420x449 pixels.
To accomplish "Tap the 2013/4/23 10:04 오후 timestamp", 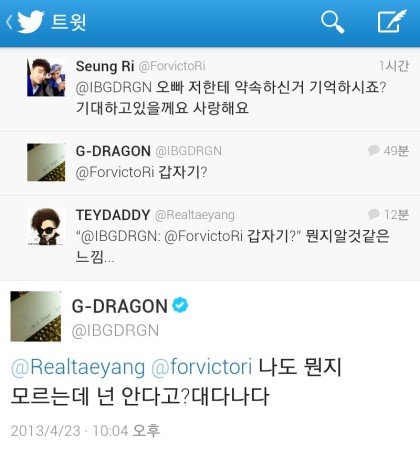I will 85,431.
